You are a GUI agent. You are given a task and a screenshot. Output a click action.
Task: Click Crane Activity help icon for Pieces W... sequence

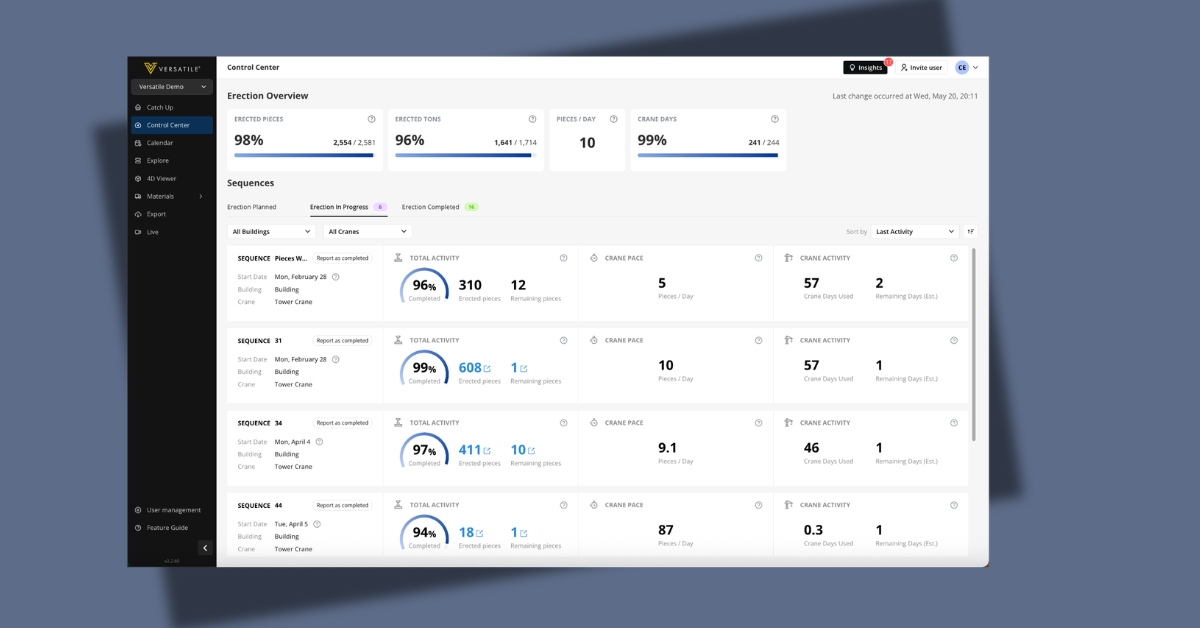click(x=953, y=258)
